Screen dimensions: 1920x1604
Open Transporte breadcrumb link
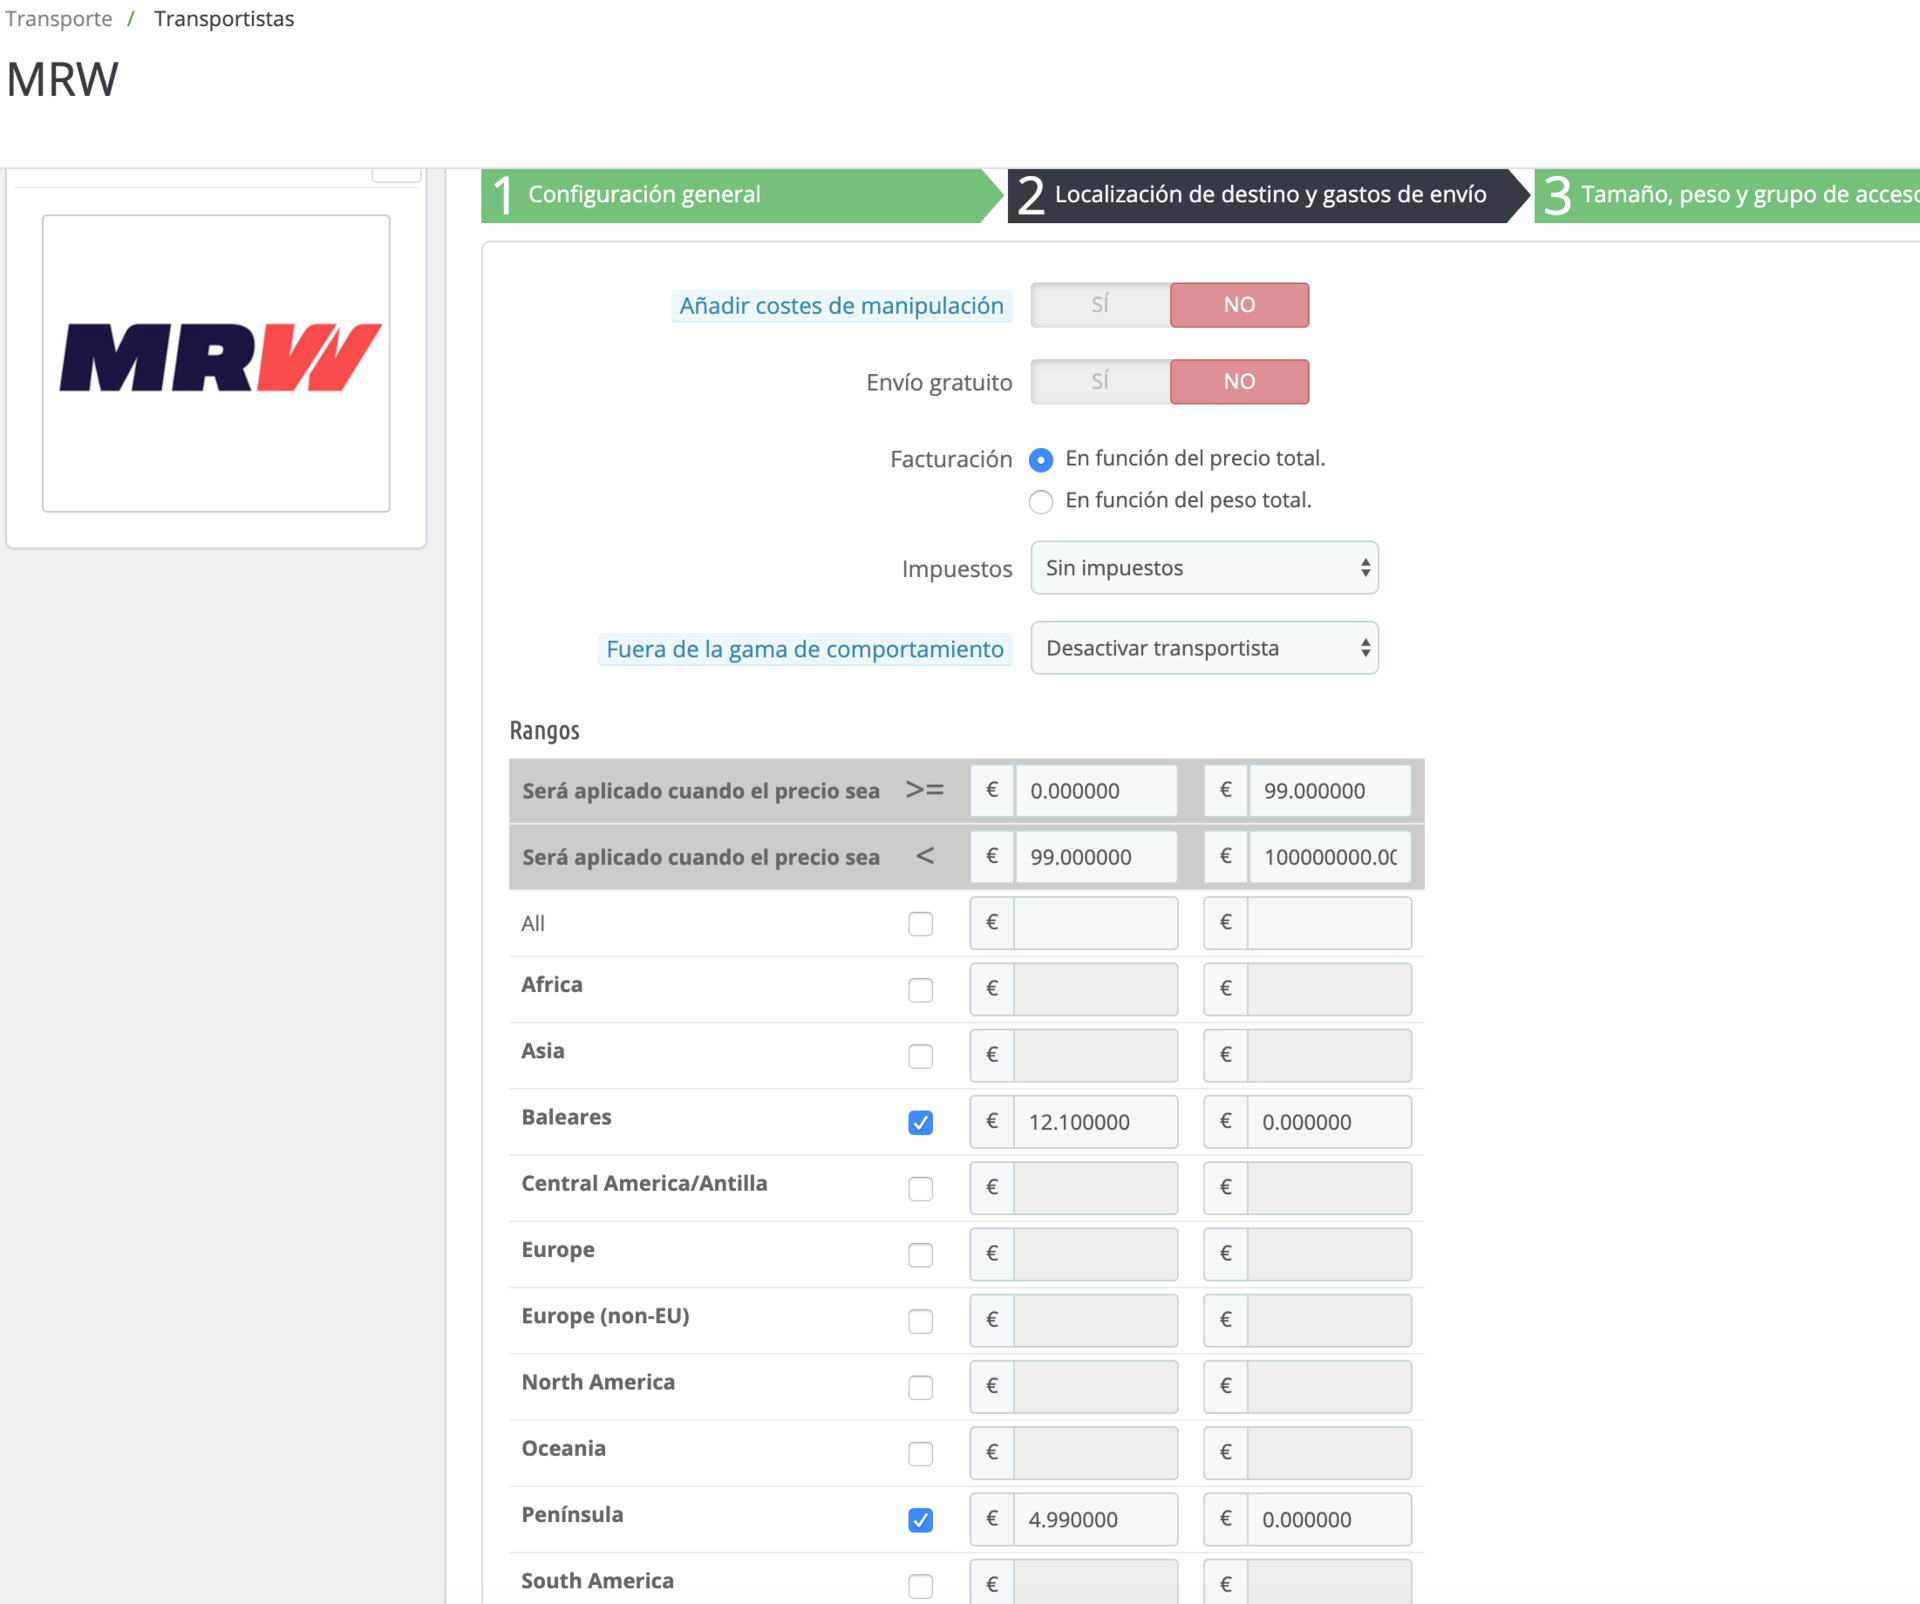pos(59,19)
